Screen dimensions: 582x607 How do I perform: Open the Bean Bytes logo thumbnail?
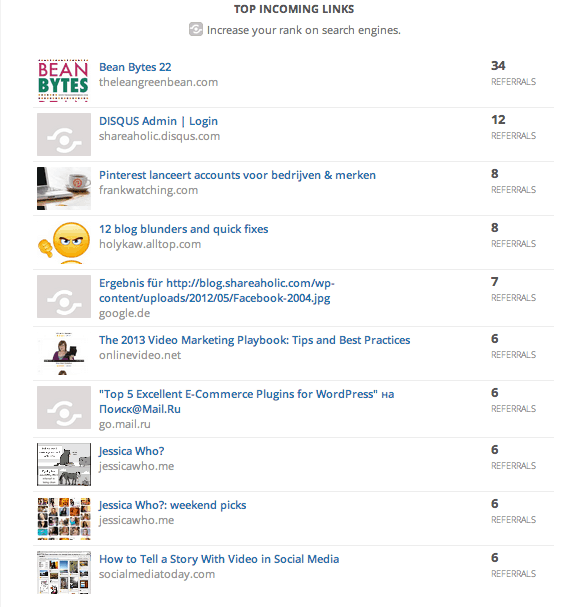[64, 81]
